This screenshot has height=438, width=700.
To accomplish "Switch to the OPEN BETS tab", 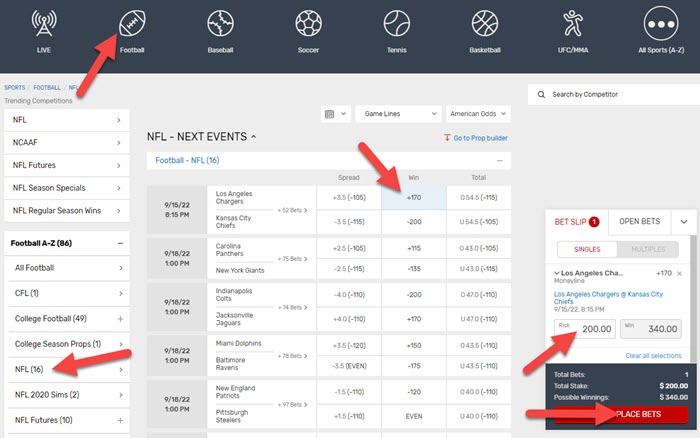I will click(x=636, y=221).
